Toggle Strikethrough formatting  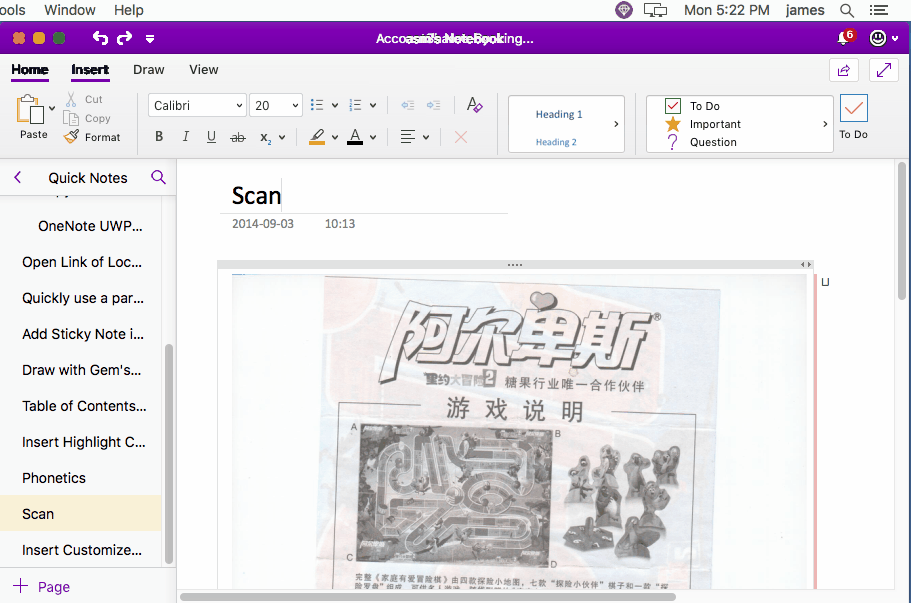point(238,137)
